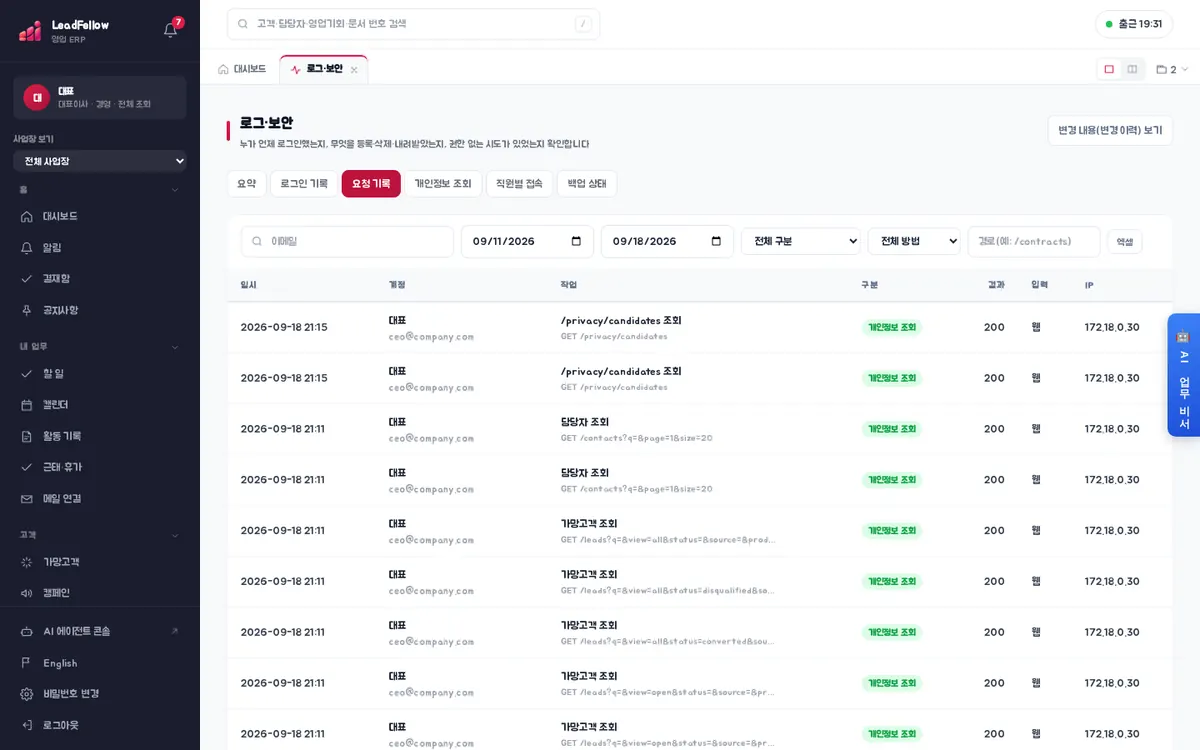Switch to the 로그인 기록 tab
The height and width of the screenshot is (750, 1200).
tap(304, 184)
